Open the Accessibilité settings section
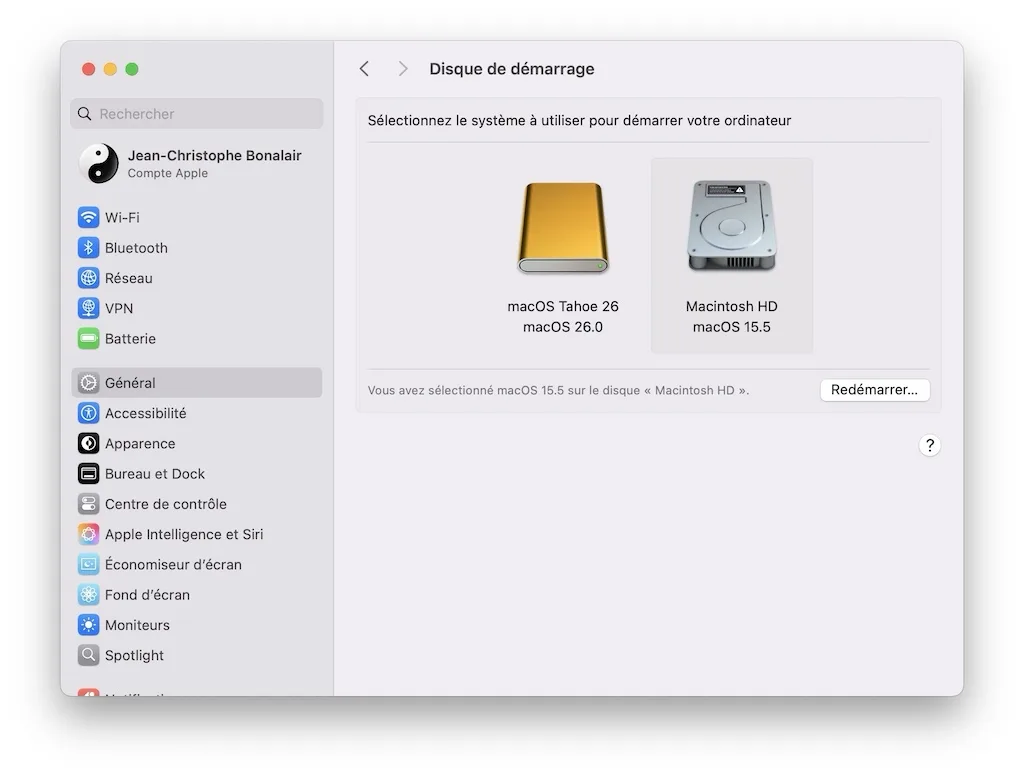Image resolution: width=1024 pixels, height=776 pixels. pos(146,413)
